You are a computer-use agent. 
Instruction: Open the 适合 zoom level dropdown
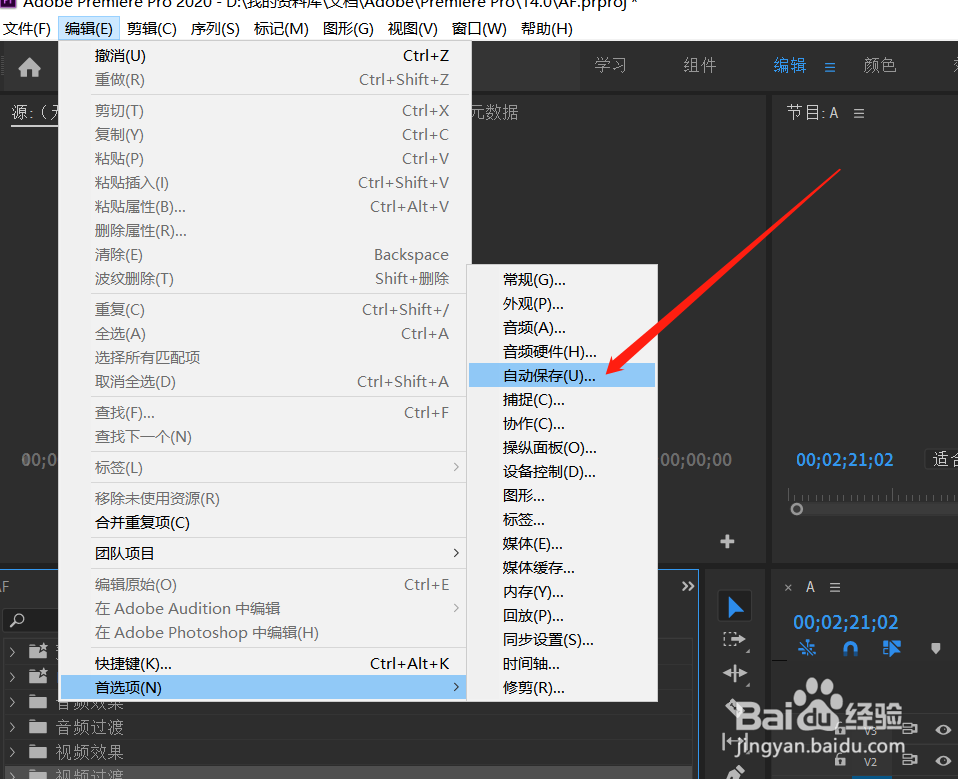tap(942, 459)
